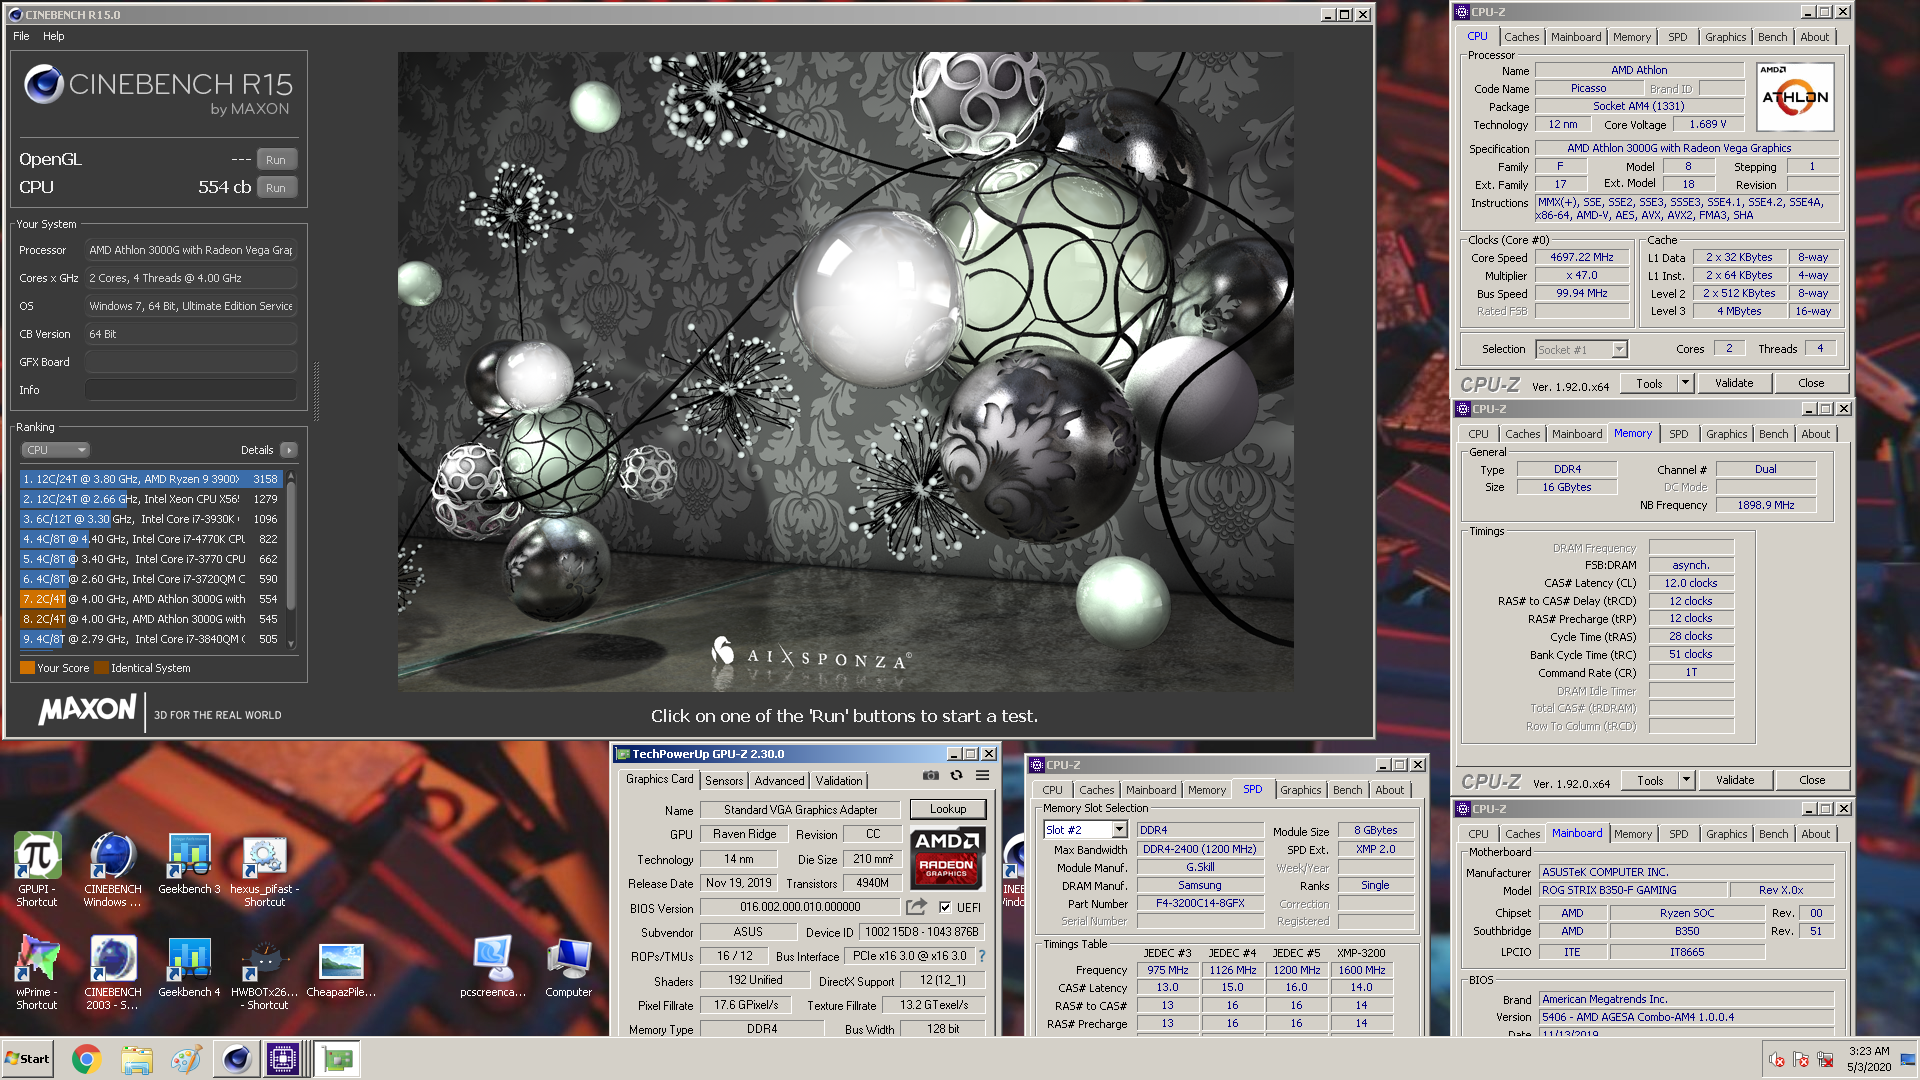Open Graphics tab in CPU-Z Mainboard window
The height and width of the screenshot is (1080, 1920).
1726,834
